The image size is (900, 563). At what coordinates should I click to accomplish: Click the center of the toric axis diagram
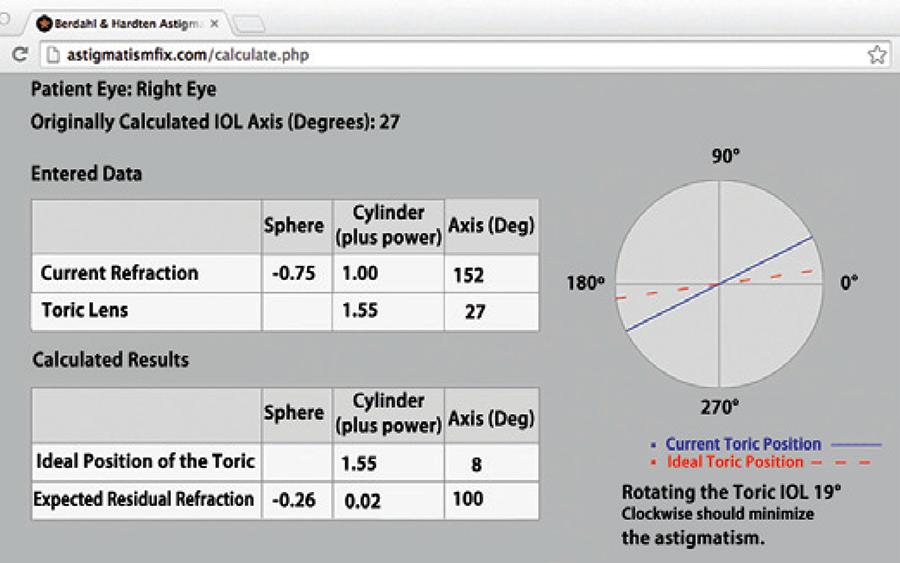[719, 284]
